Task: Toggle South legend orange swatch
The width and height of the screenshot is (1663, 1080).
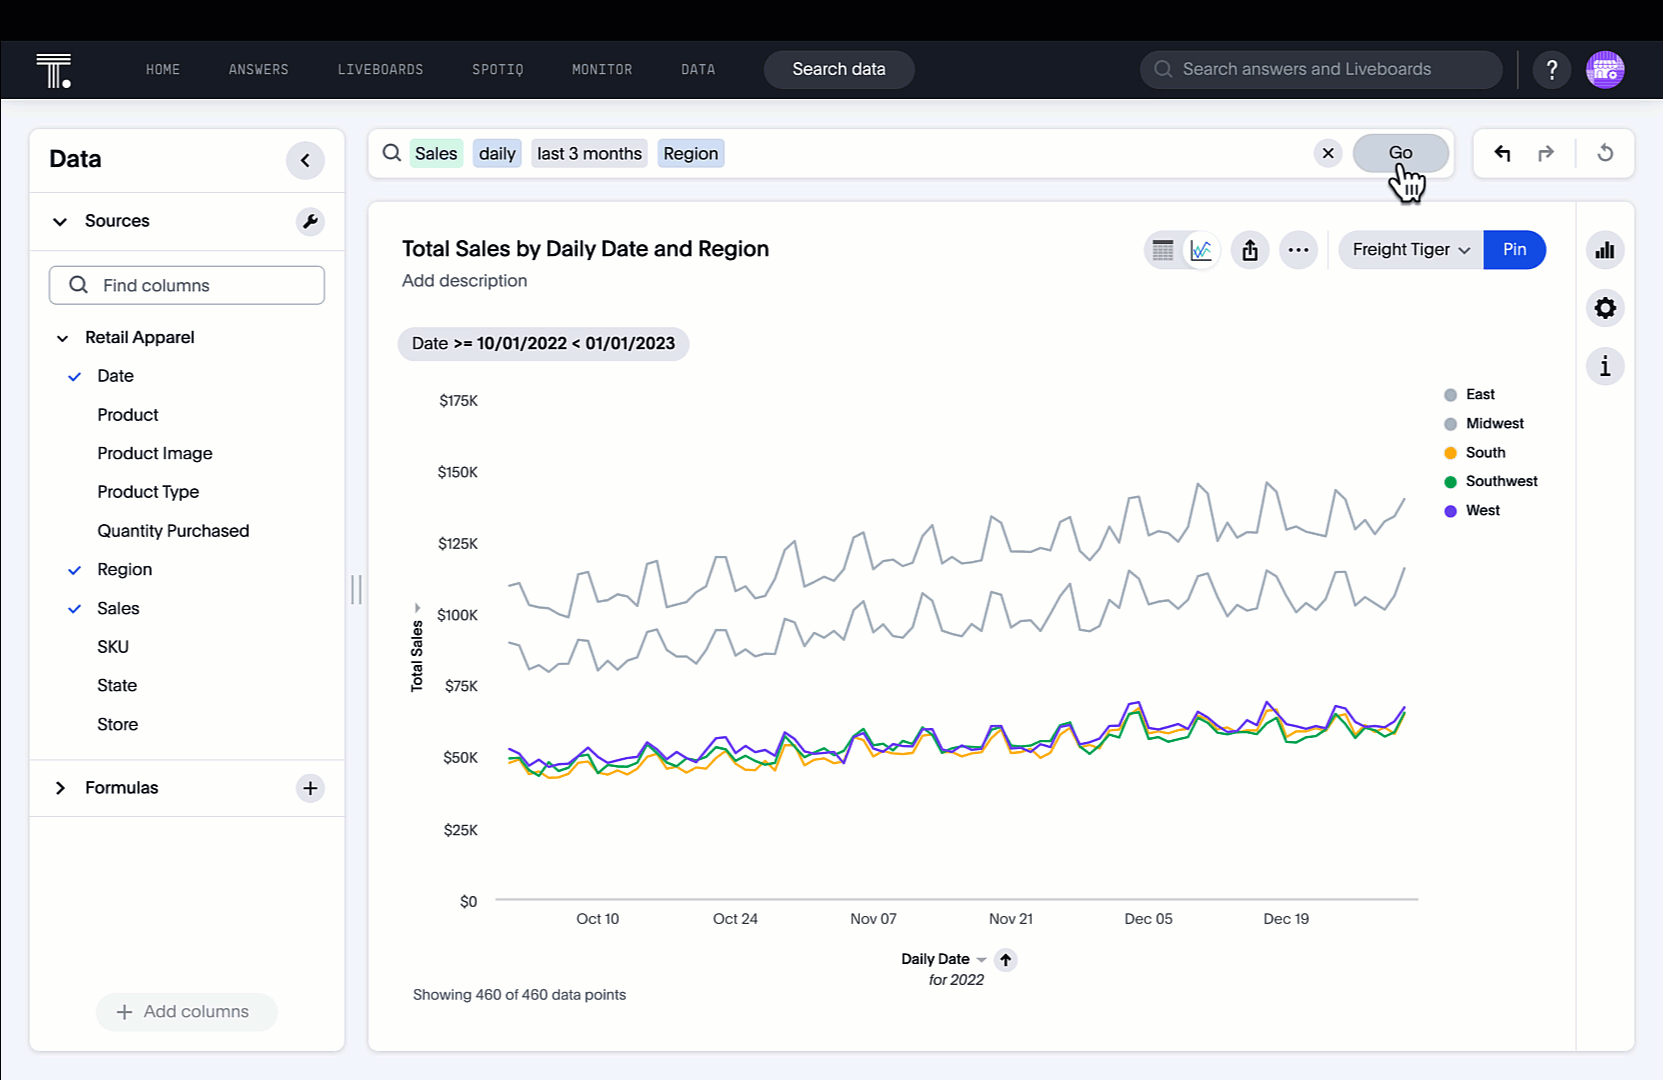Action: pos(1450,453)
